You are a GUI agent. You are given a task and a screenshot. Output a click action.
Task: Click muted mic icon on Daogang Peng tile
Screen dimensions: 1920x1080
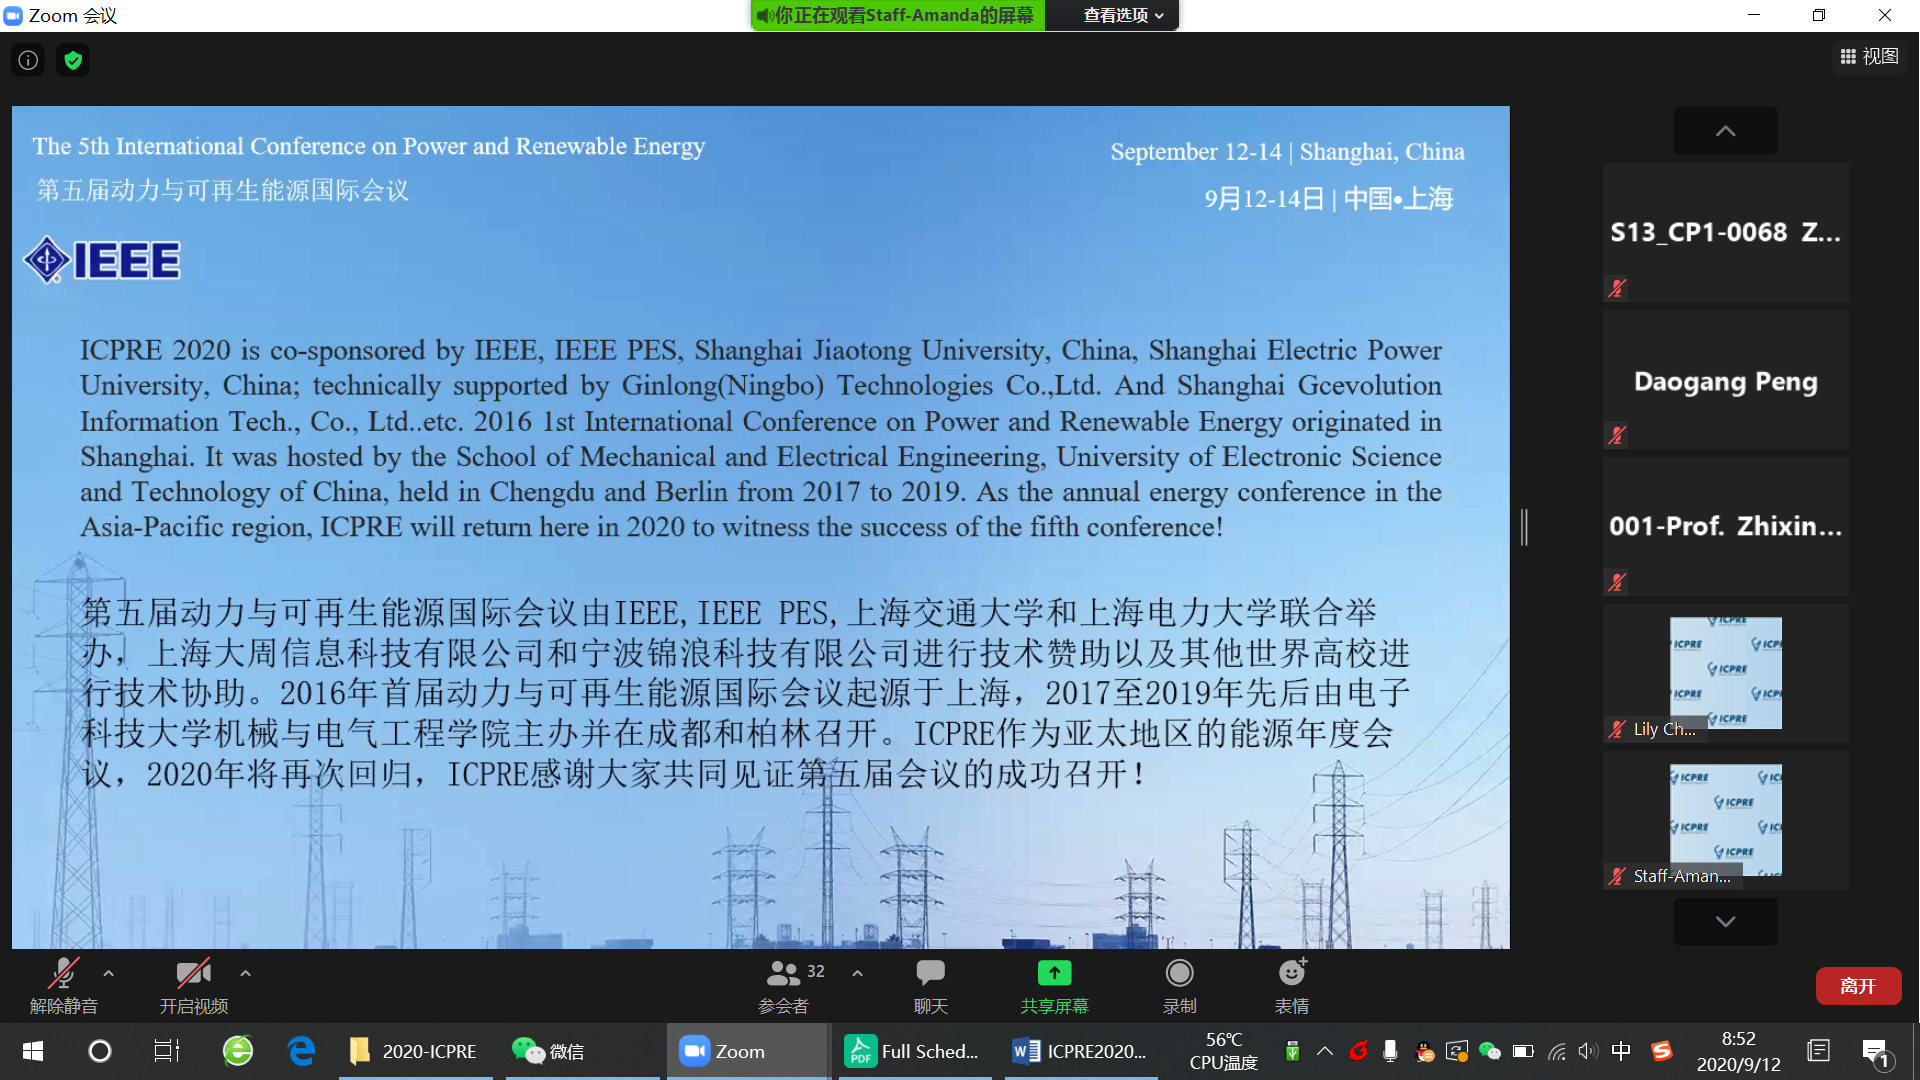[x=1616, y=435]
